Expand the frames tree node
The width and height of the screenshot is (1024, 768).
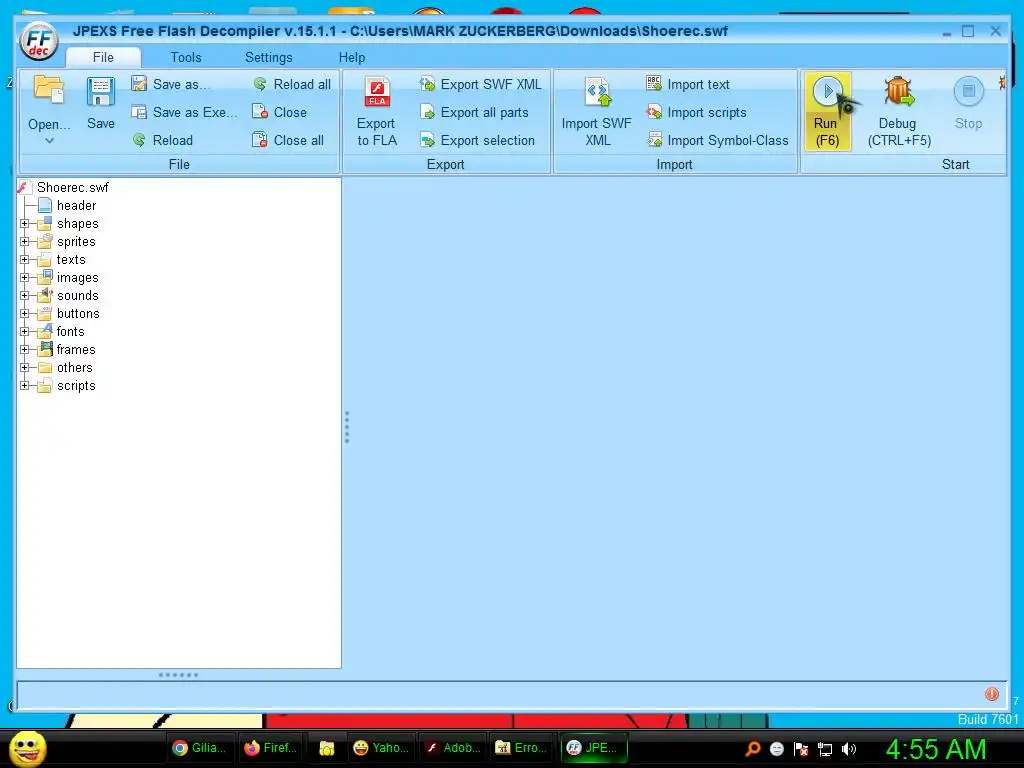pyautogui.click(x=24, y=349)
